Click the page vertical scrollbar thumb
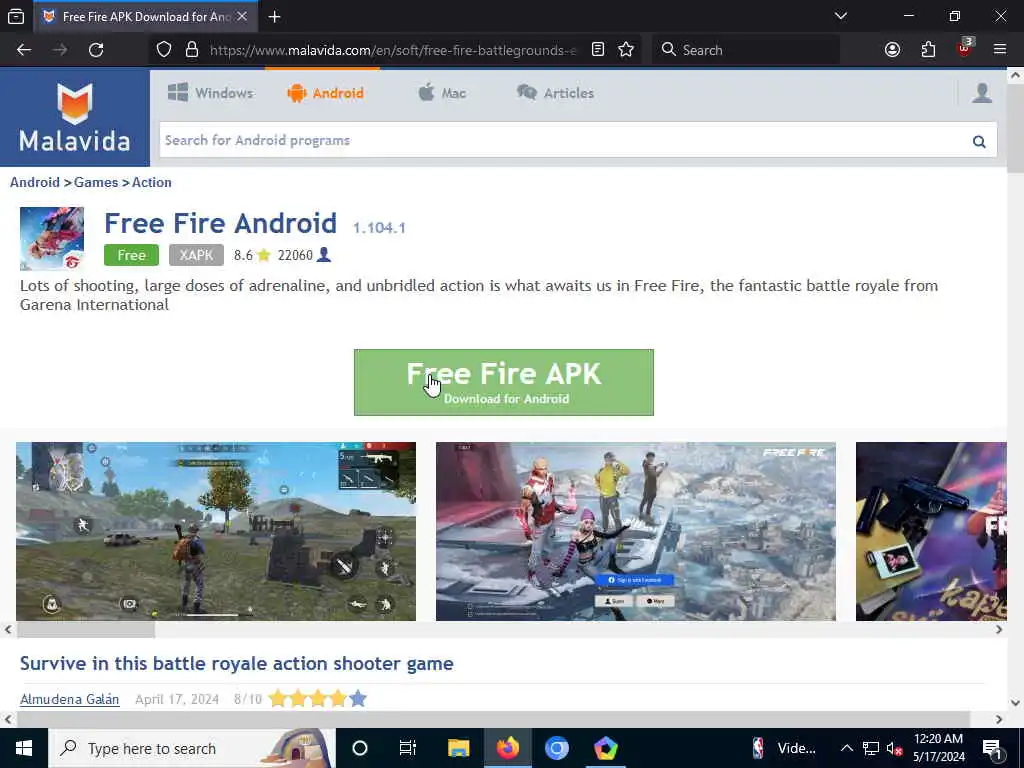The width and height of the screenshot is (1024, 768). [x=1016, y=128]
